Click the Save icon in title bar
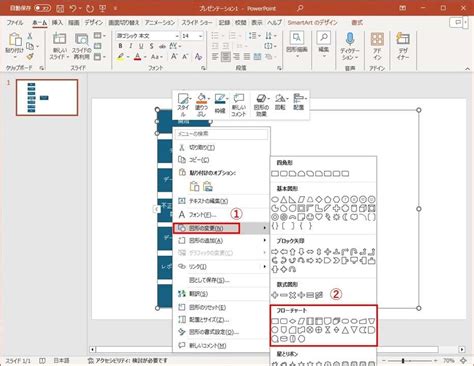This screenshot has width=474, height=366. click(60, 8)
